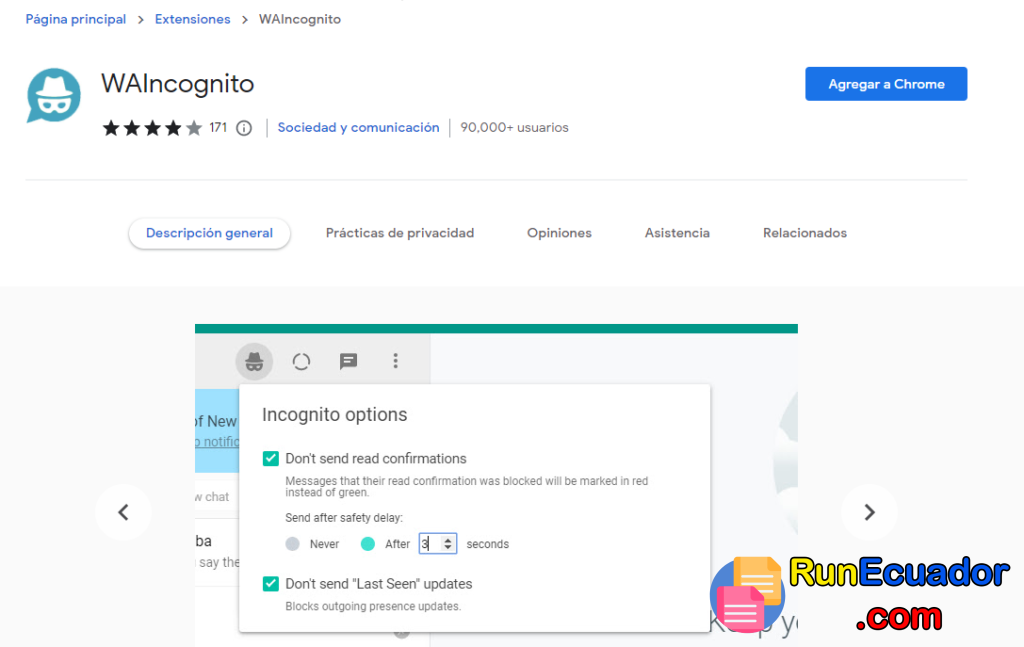Open the chat message icon in the toolbar

(x=348, y=361)
